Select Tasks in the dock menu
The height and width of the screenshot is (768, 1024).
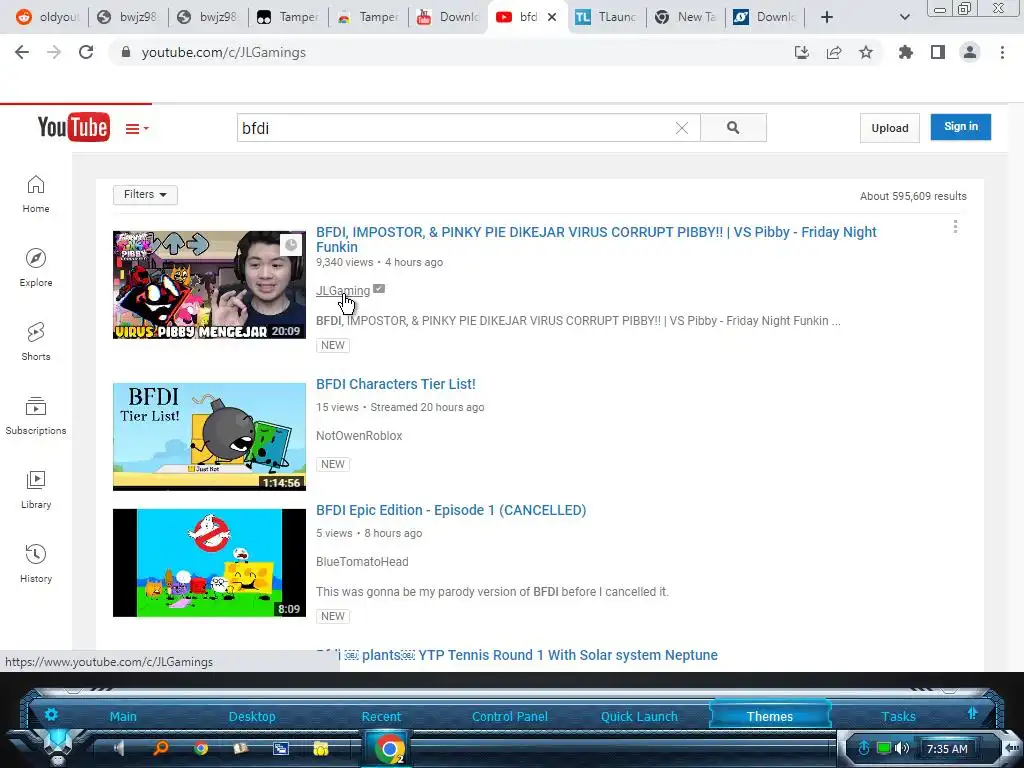(898, 716)
